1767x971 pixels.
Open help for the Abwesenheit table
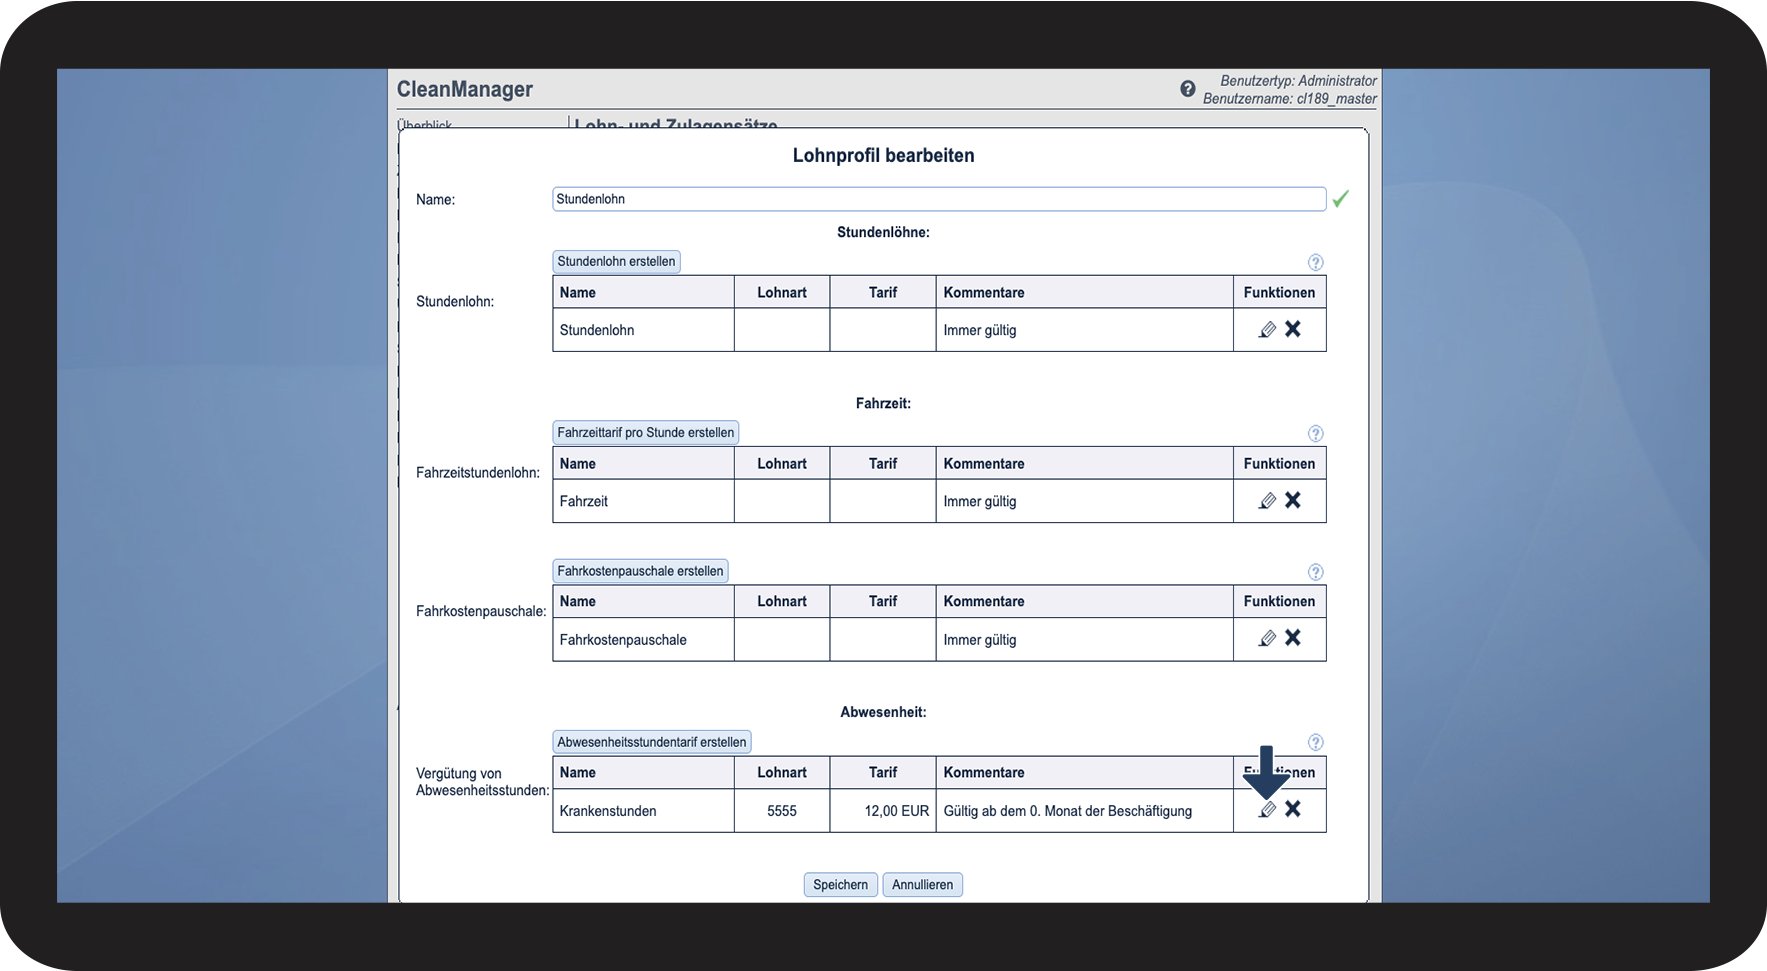click(1316, 742)
